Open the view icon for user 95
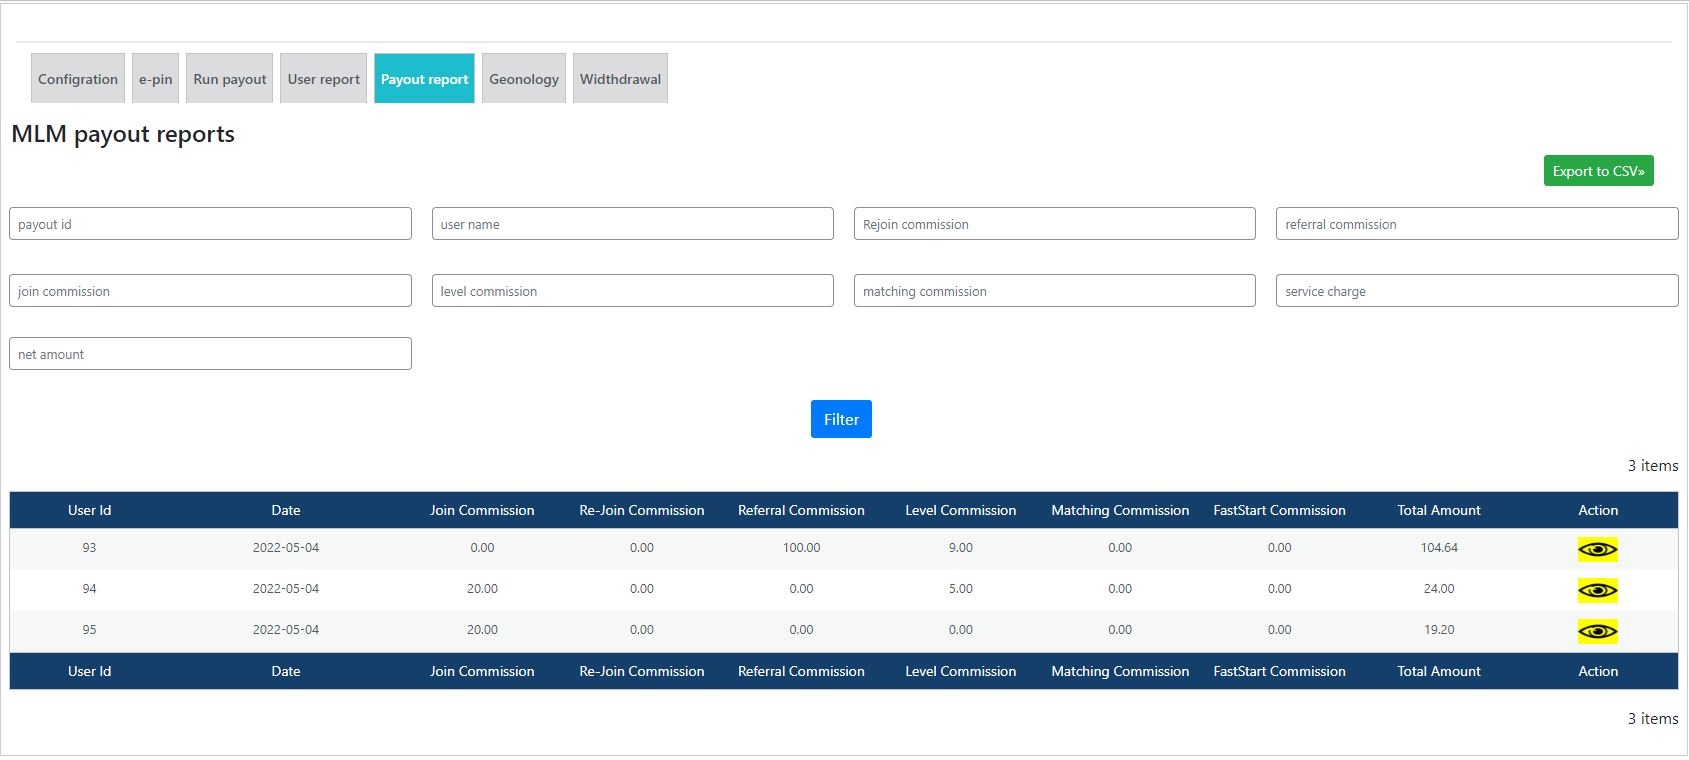This screenshot has width=1689, height=760. pyautogui.click(x=1597, y=631)
